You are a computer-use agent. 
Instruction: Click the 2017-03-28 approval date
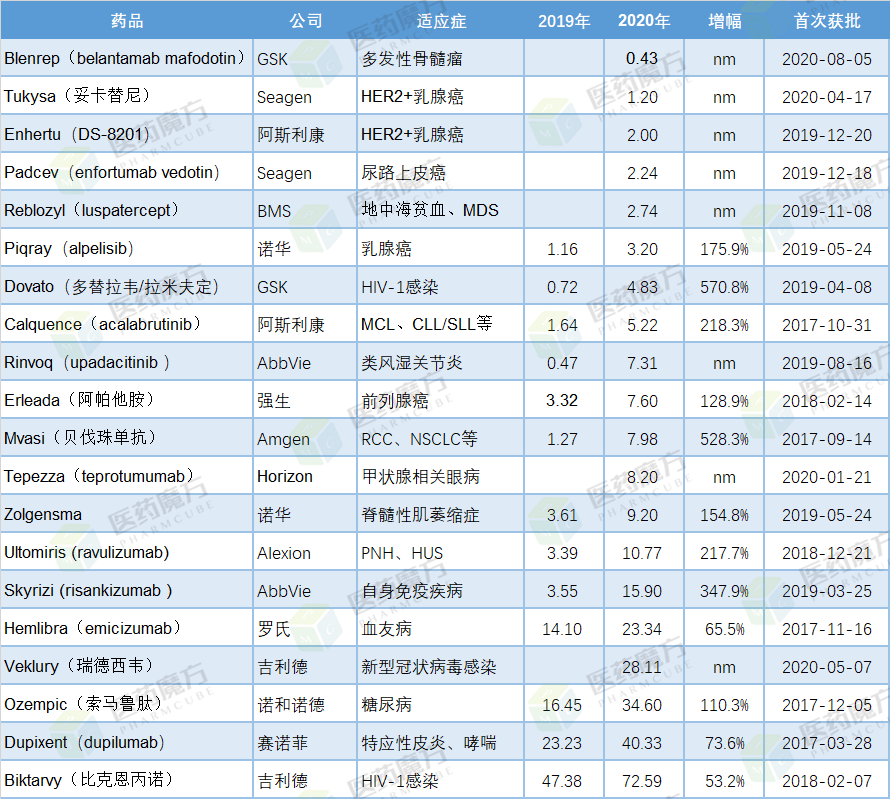(x=827, y=742)
